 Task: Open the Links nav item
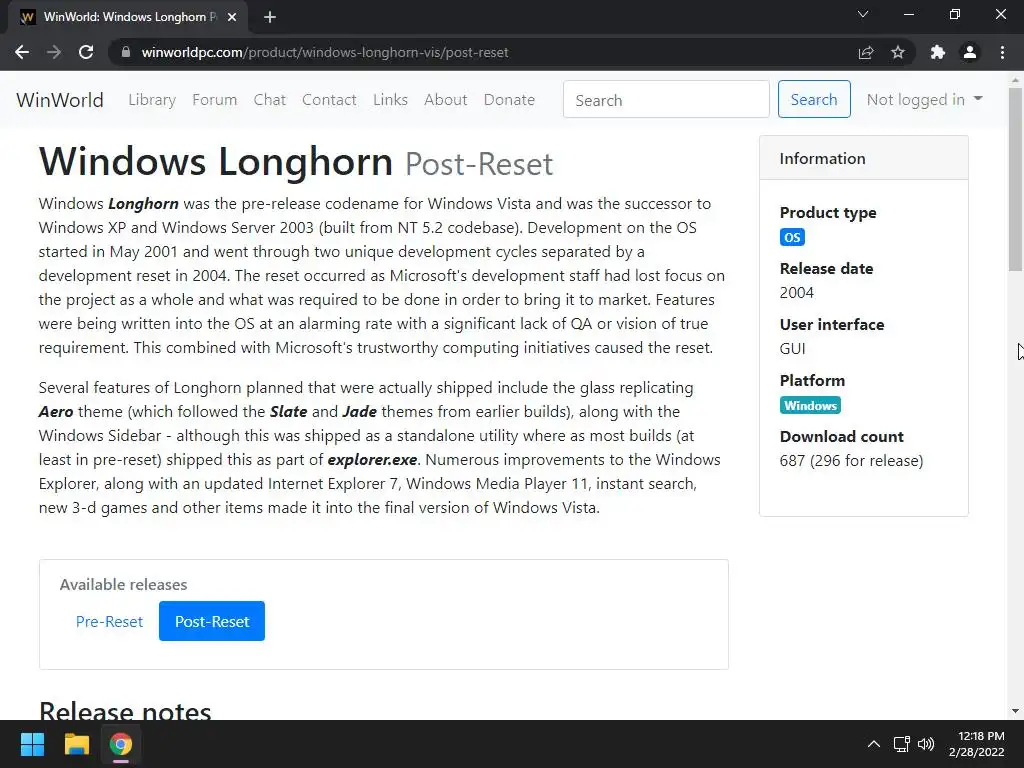(x=391, y=100)
